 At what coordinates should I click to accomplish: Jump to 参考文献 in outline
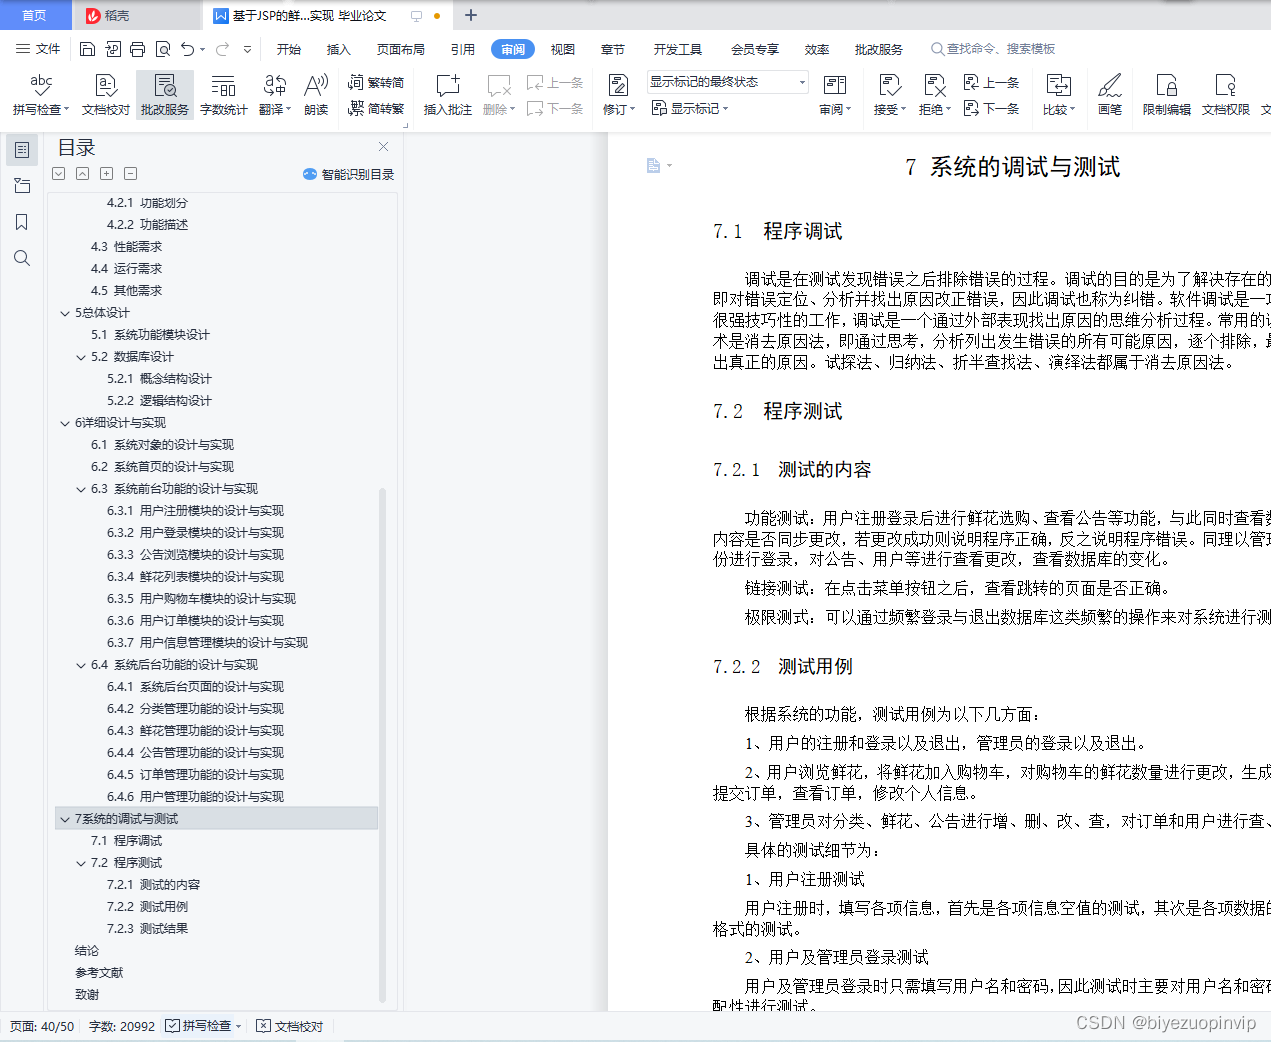pyautogui.click(x=99, y=973)
